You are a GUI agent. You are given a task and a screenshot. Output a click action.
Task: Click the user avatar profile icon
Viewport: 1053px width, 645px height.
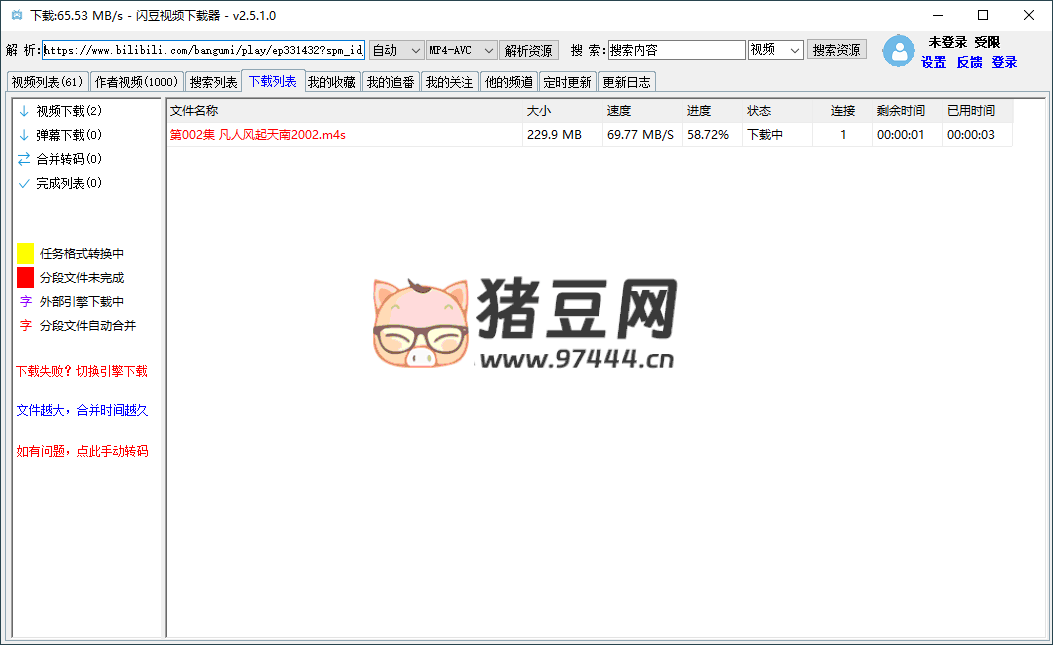point(898,51)
